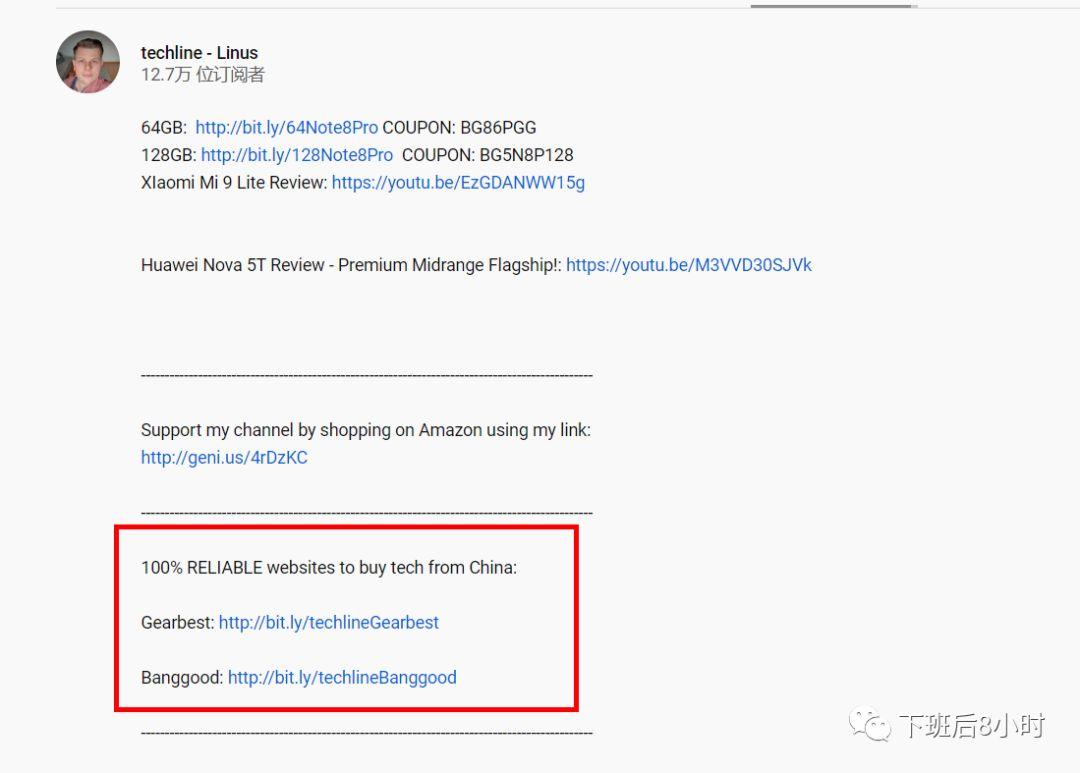This screenshot has width=1080, height=773.
Task: Open the Xiaomi Mi 9 Lite review YouTube link
Action: (458, 183)
